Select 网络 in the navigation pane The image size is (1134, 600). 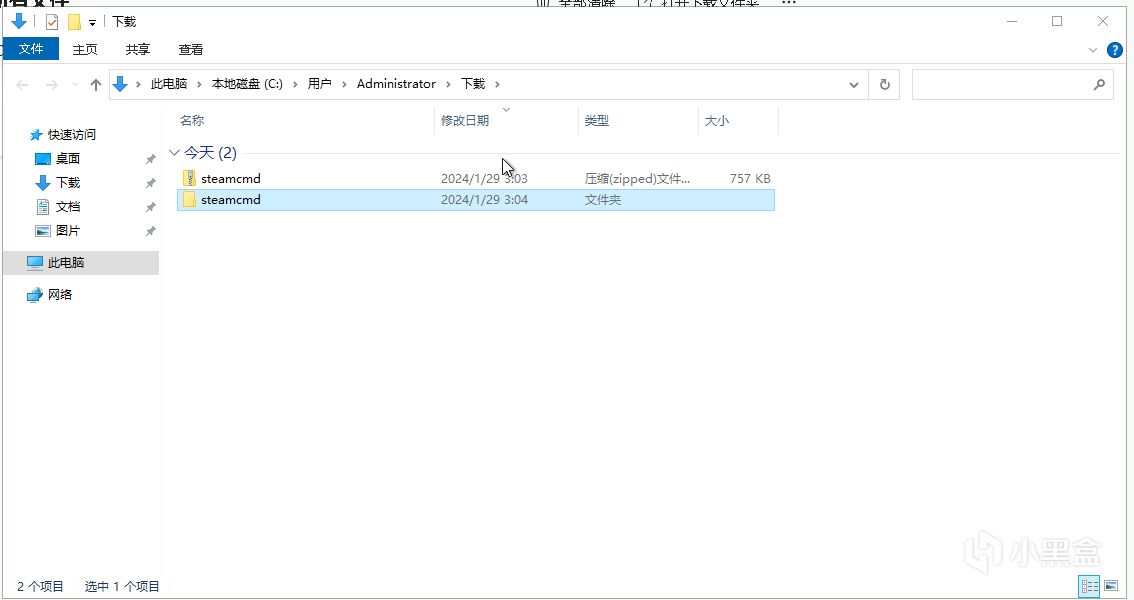click(60, 294)
